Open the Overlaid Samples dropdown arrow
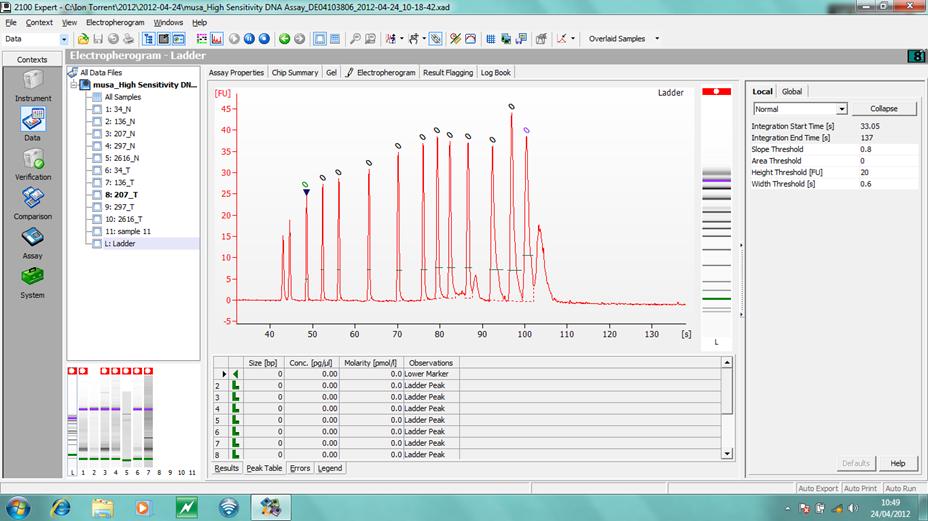The image size is (928, 521). tap(657, 38)
